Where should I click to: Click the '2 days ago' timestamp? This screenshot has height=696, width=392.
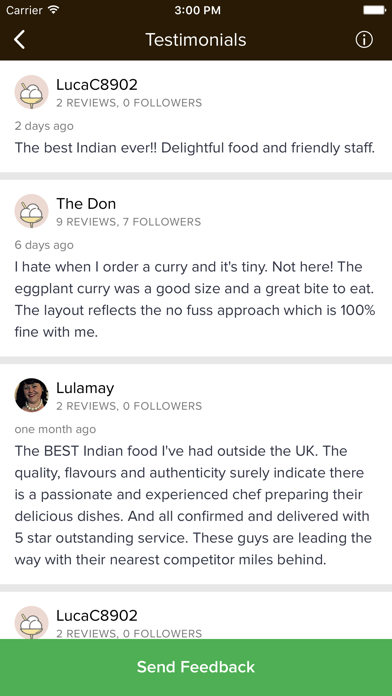[x=44, y=126]
